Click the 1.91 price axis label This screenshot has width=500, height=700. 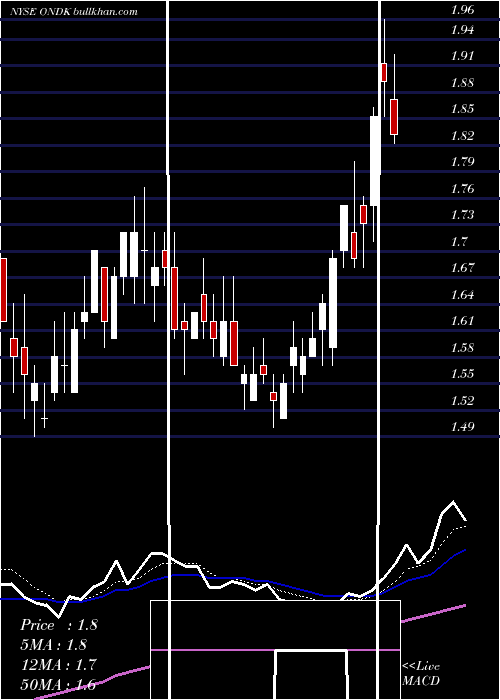pyautogui.click(x=462, y=56)
